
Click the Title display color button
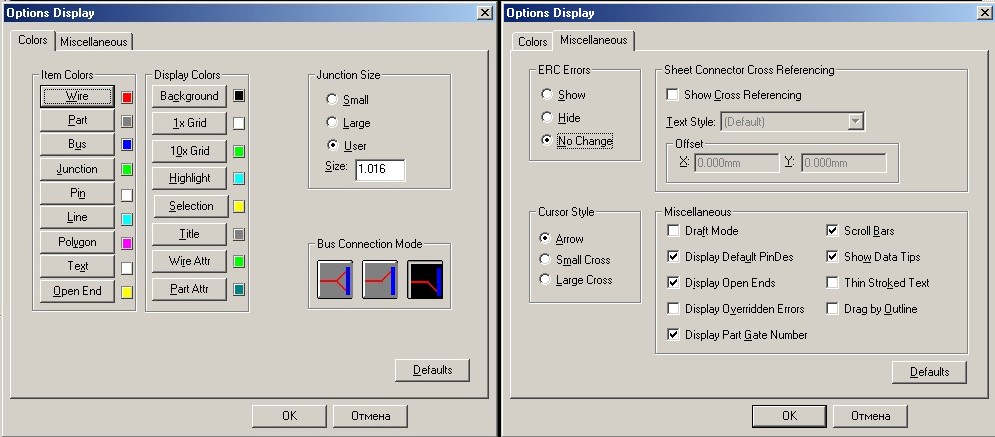tap(189, 234)
